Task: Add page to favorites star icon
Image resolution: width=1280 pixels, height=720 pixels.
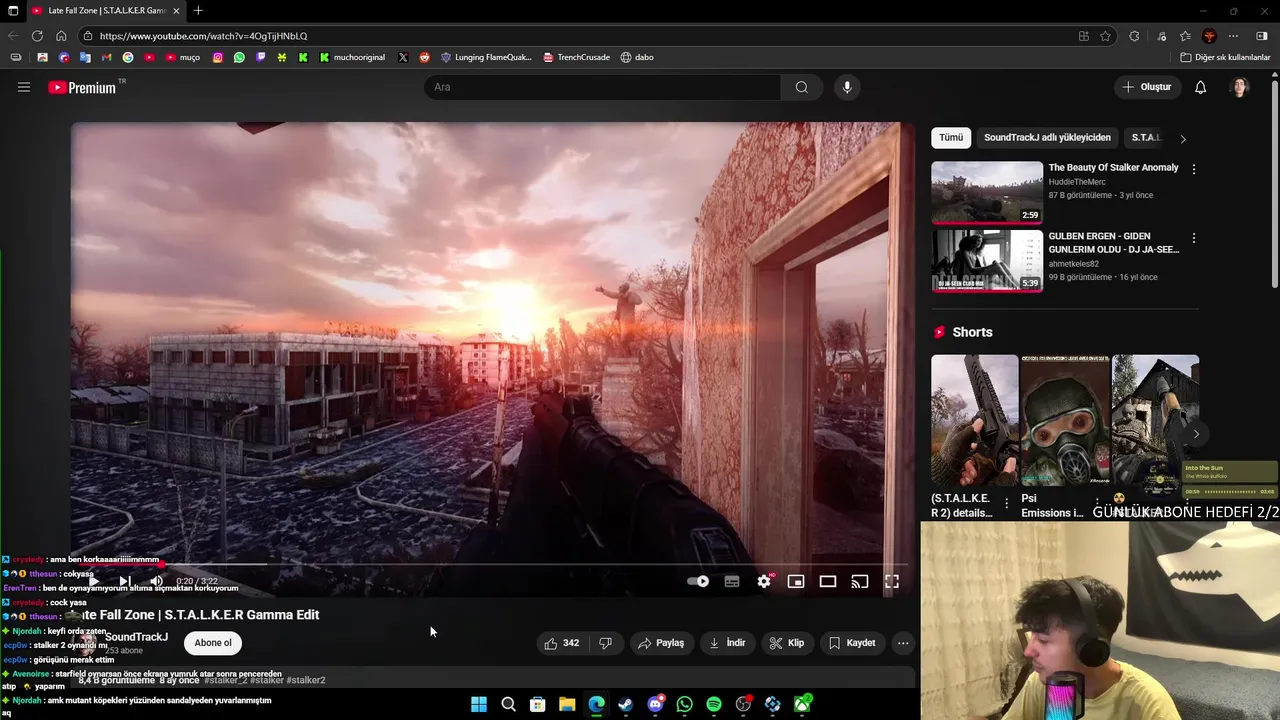Action: click(1105, 36)
